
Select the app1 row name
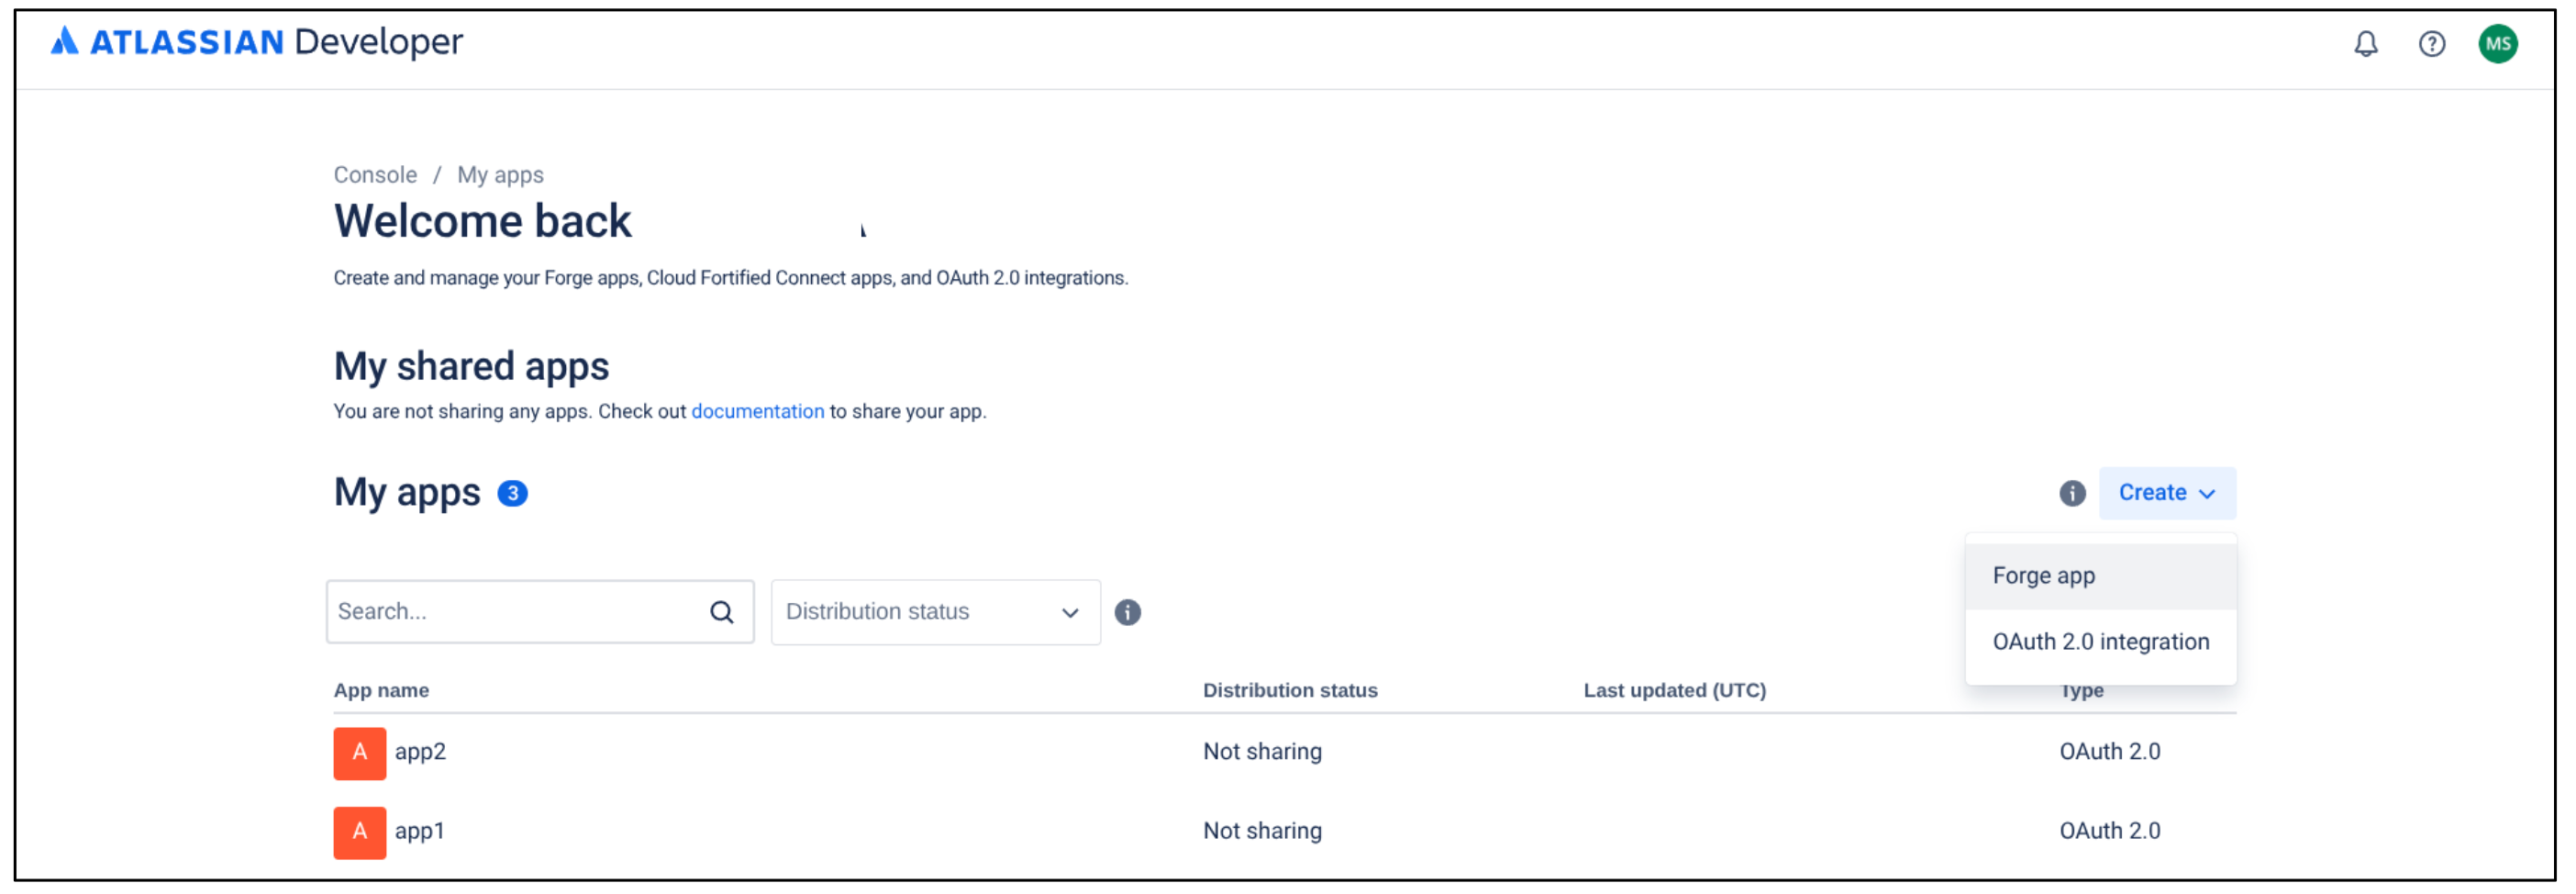[420, 832]
